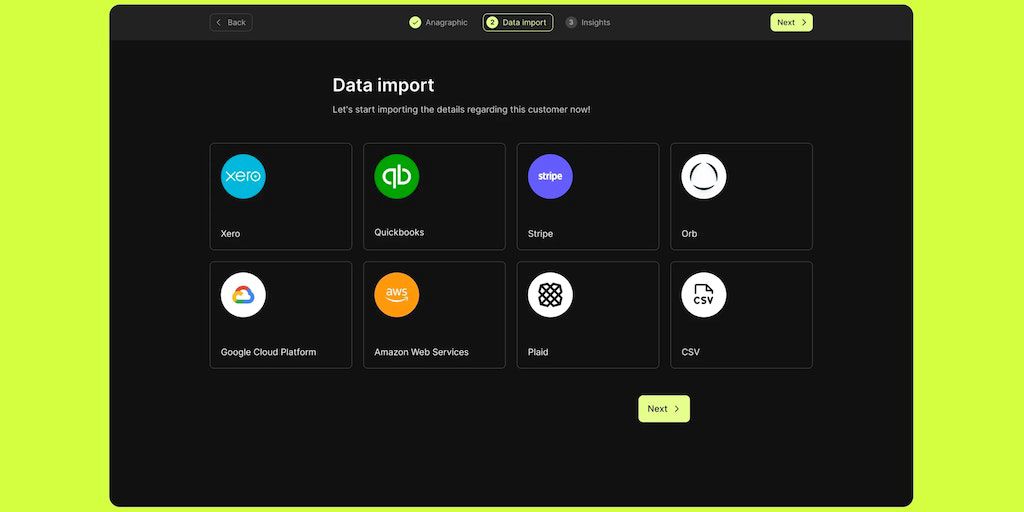
Task: Go back with the Back button
Action: (231, 22)
